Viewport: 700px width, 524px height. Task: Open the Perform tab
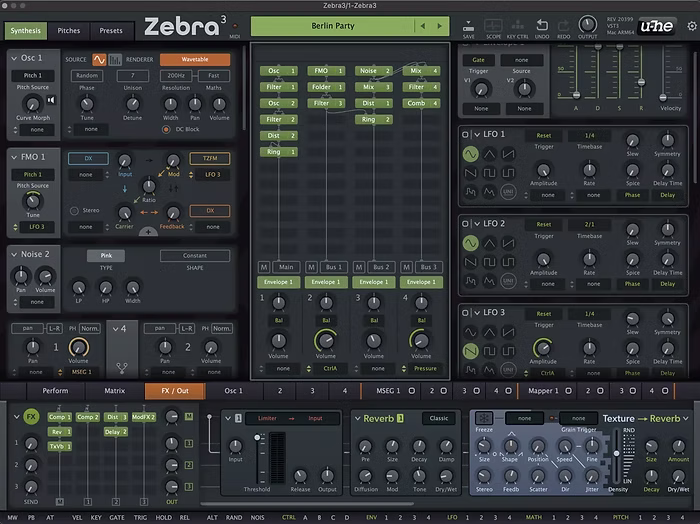click(55, 391)
